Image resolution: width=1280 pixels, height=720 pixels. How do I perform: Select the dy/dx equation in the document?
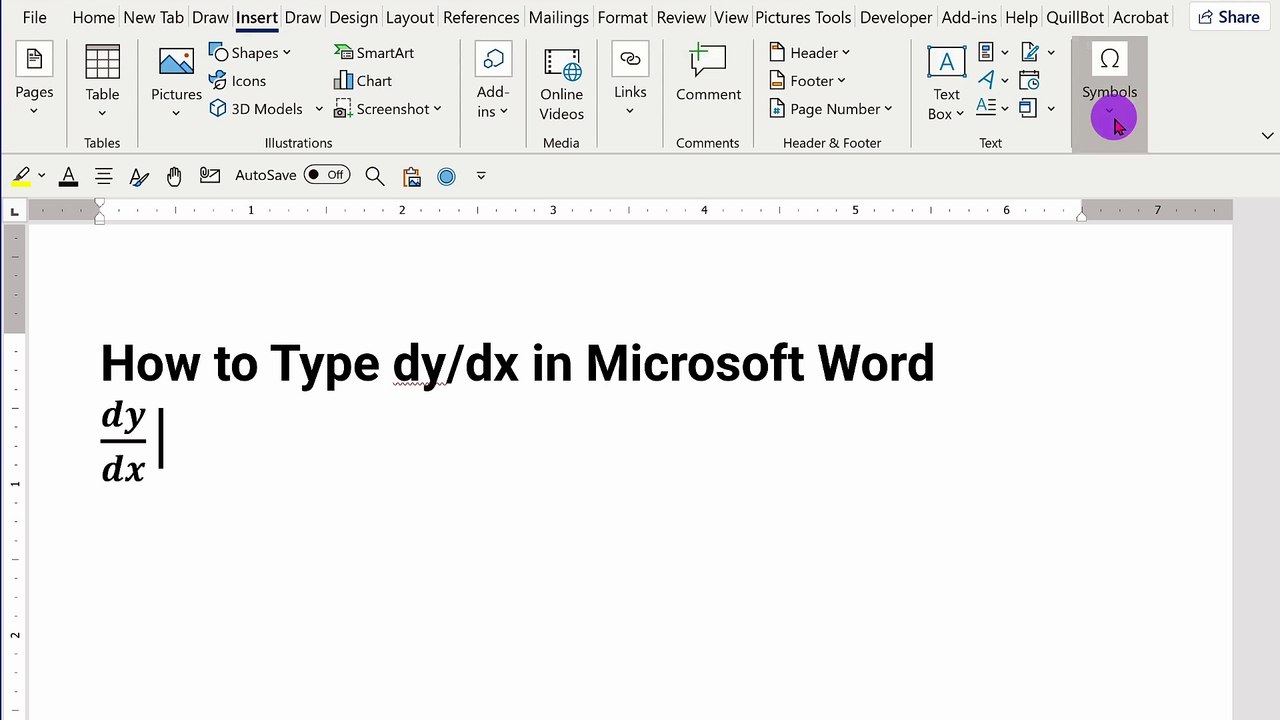[124, 441]
